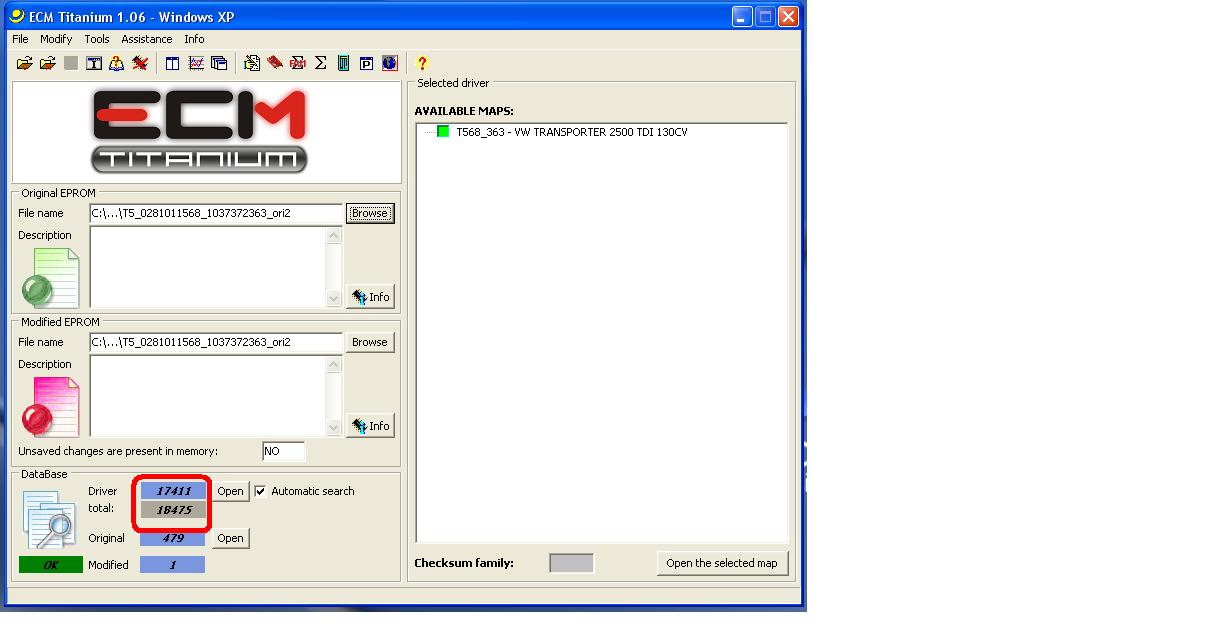Open the Tools menu
1218x642 pixels.
pyautogui.click(x=97, y=39)
